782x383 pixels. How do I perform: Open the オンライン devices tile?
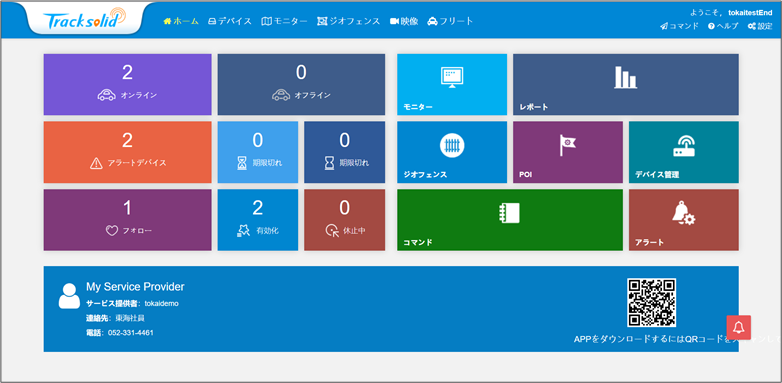point(127,84)
